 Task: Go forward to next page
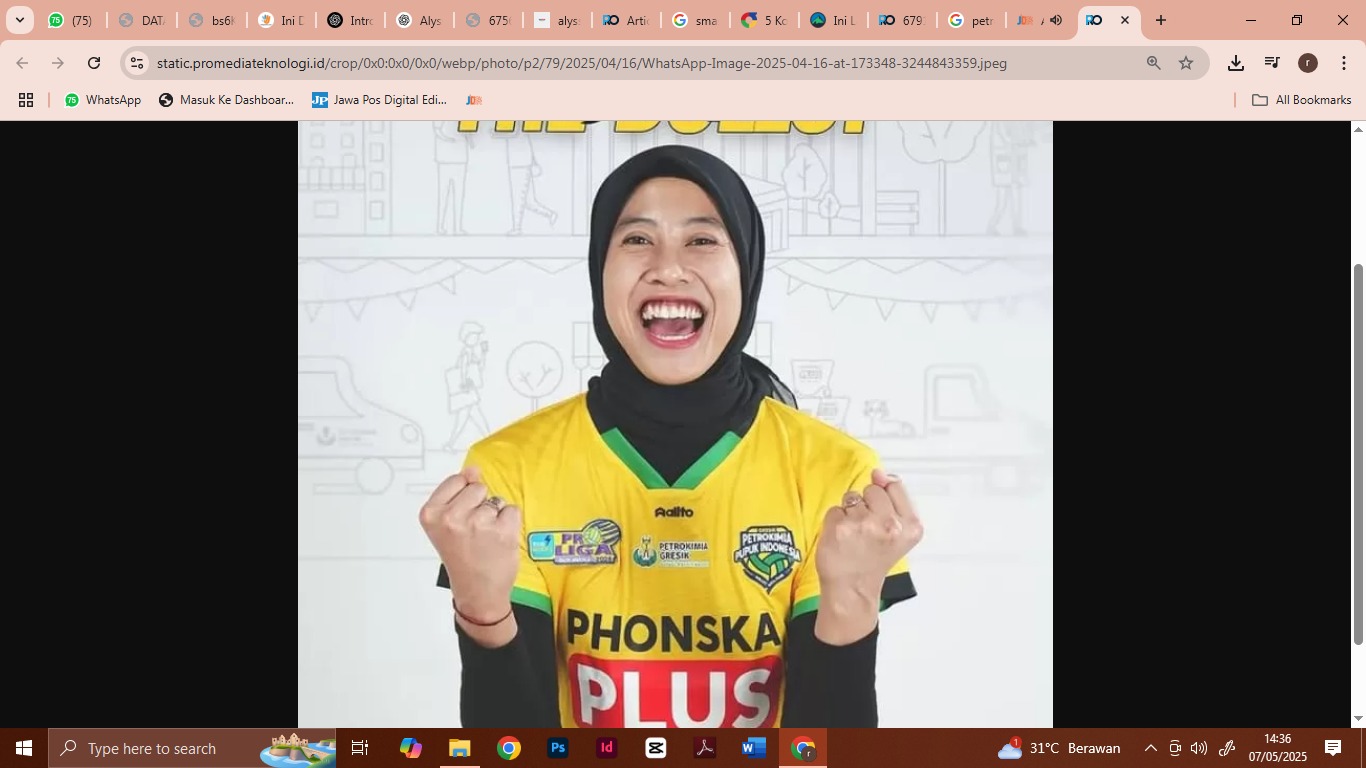(58, 63)
